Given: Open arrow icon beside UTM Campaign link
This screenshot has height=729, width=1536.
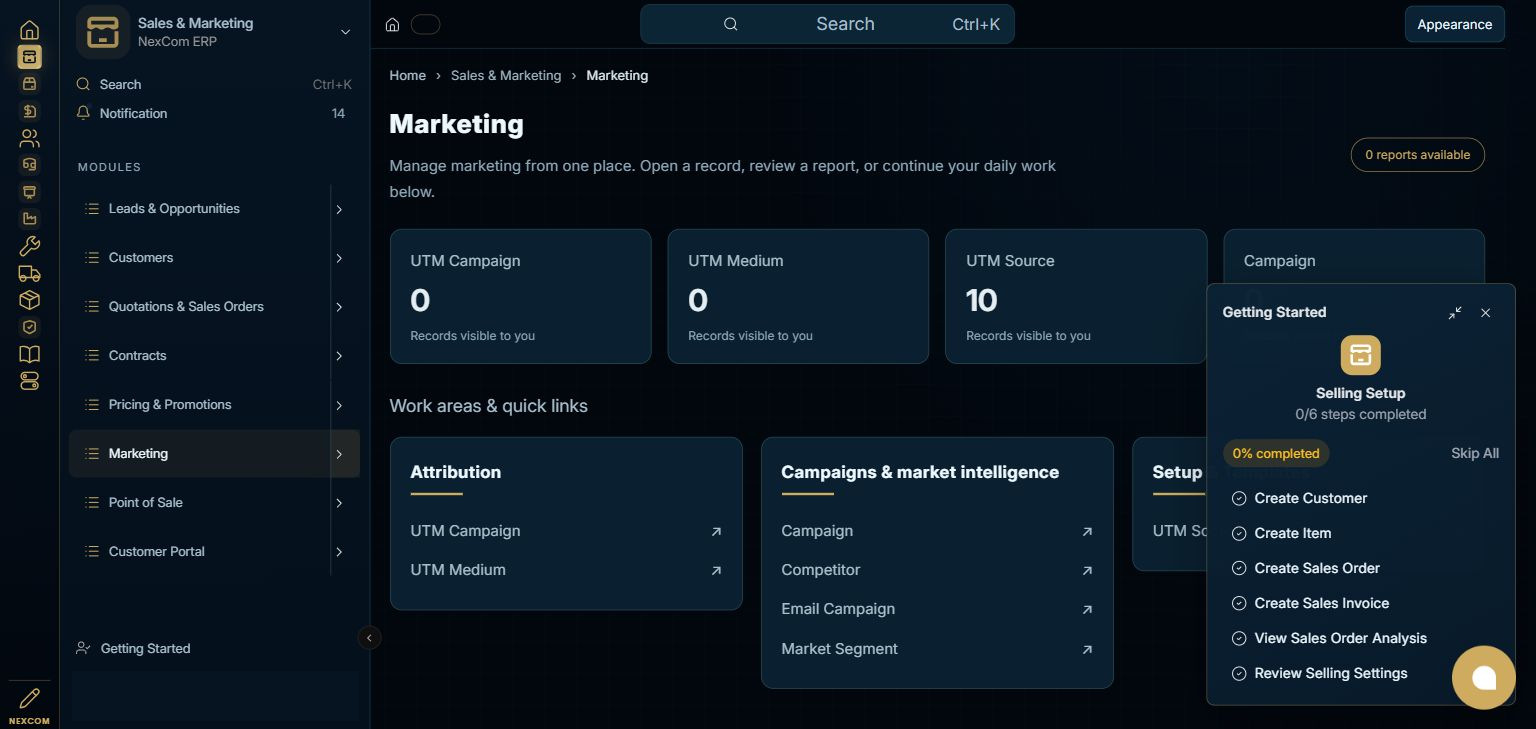Looking at the screenshot, I should [x=716, y=532].
